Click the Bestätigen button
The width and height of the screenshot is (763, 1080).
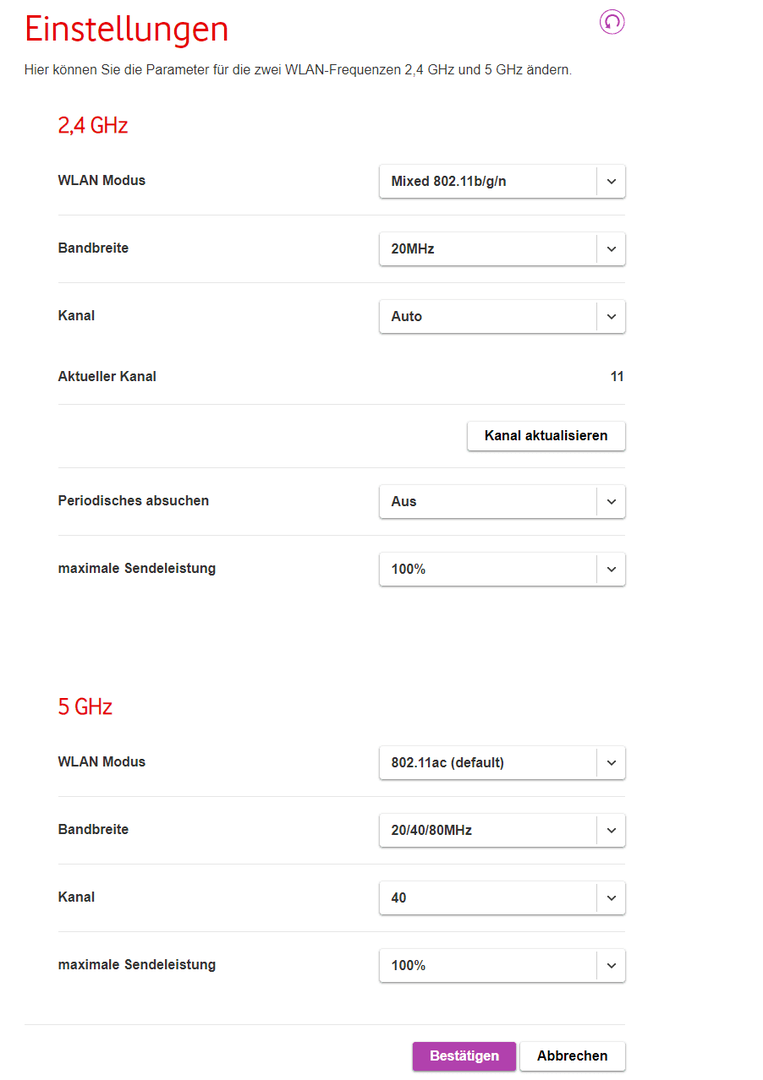coord(464,1056)
